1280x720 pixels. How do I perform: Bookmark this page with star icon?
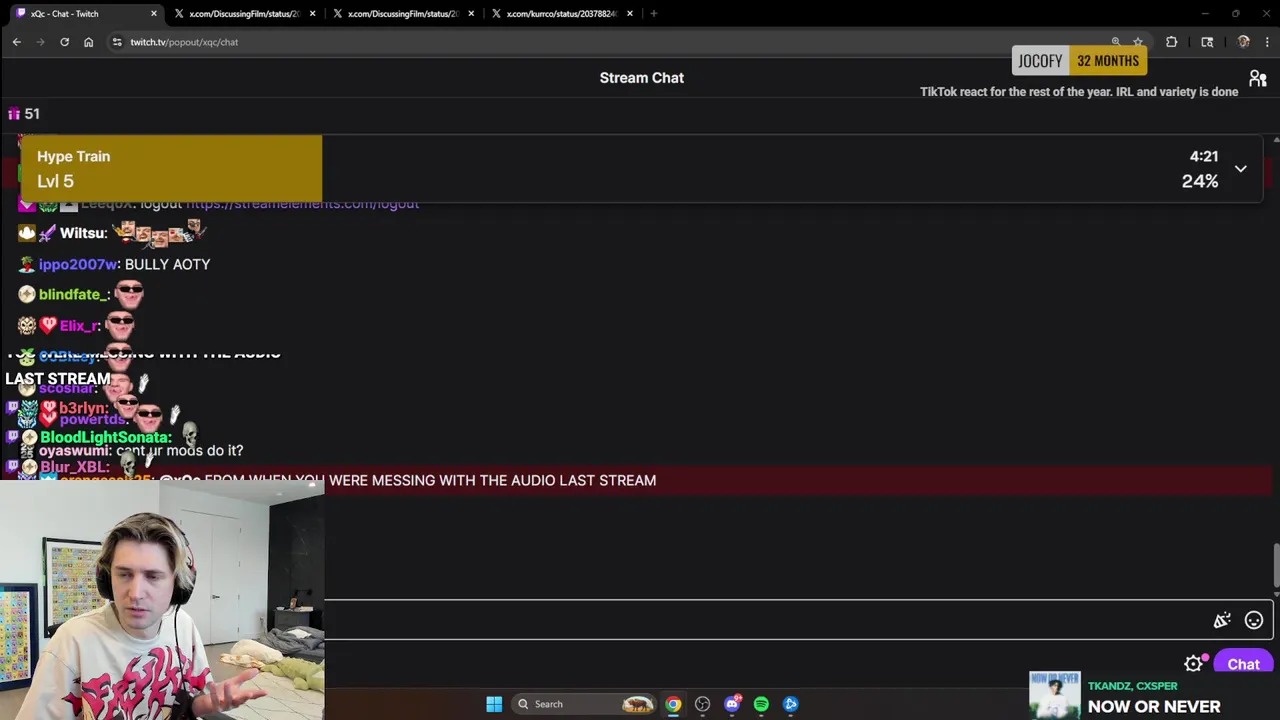pos(1138,42)
